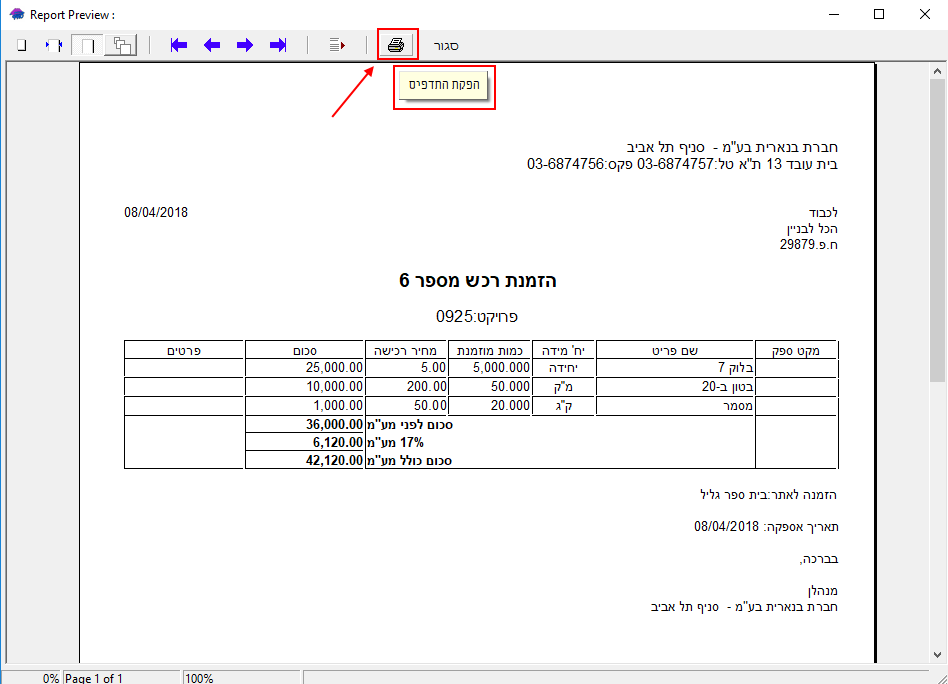Click the report title 'הזמנת רכש מספר 6'
Screen dimensions: 948x684
click(x=477, y=281)
